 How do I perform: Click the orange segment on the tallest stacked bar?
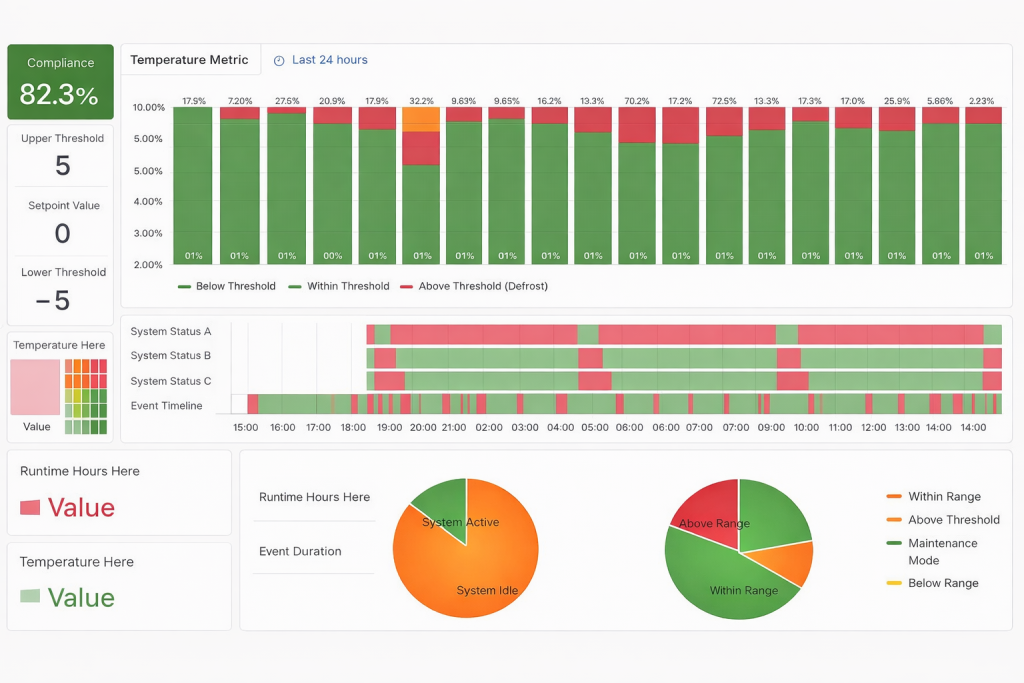coord(421,119)
